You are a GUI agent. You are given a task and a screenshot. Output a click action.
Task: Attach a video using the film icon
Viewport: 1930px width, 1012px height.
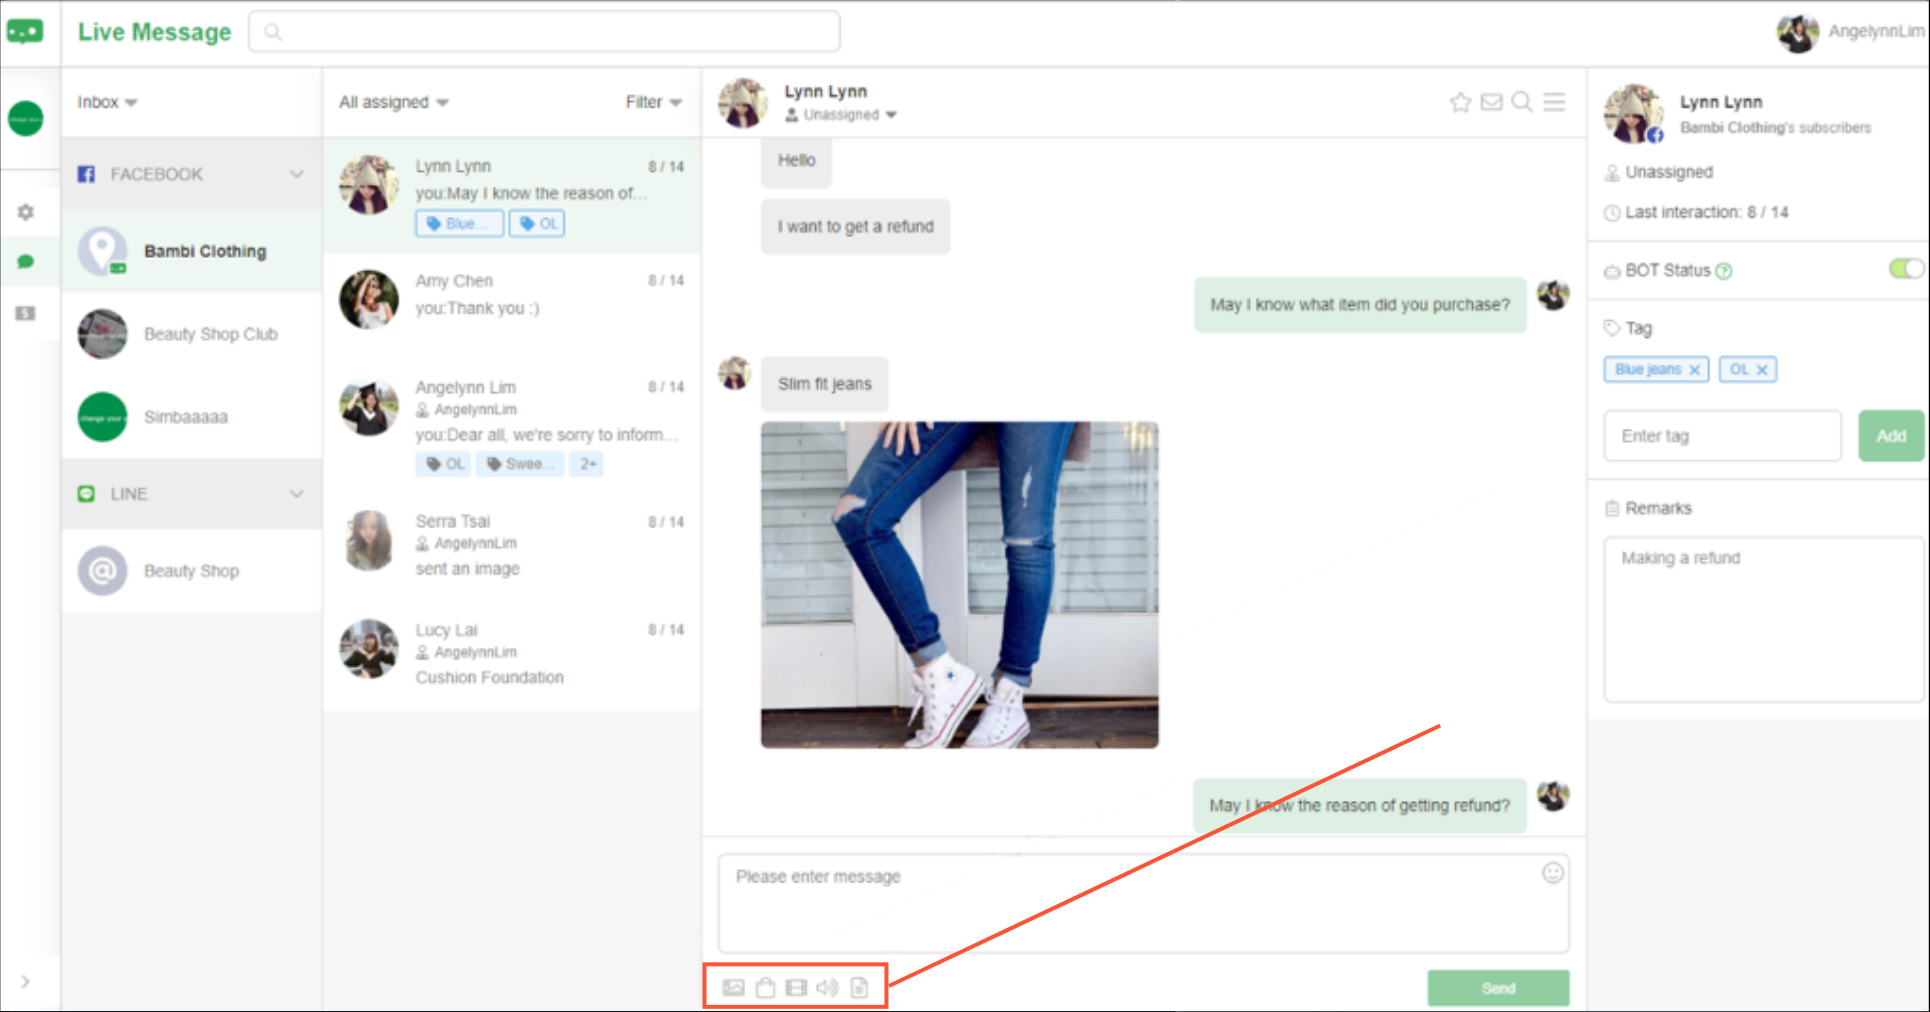[x=796, y=988]
